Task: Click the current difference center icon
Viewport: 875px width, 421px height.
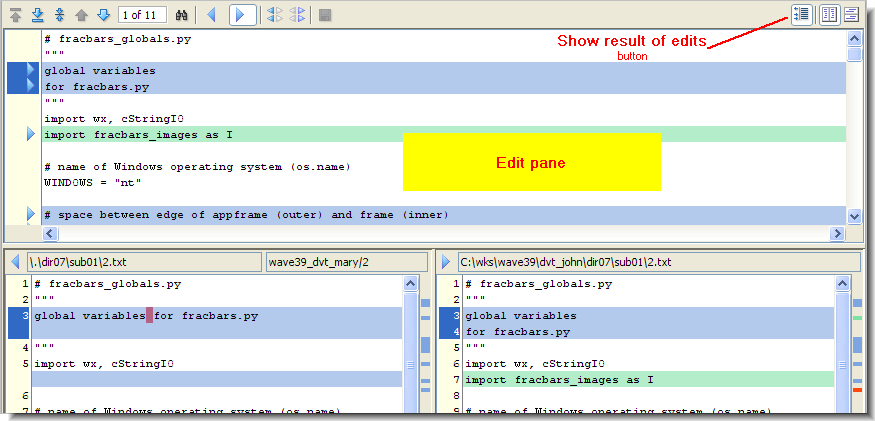Action: [60, 15]
